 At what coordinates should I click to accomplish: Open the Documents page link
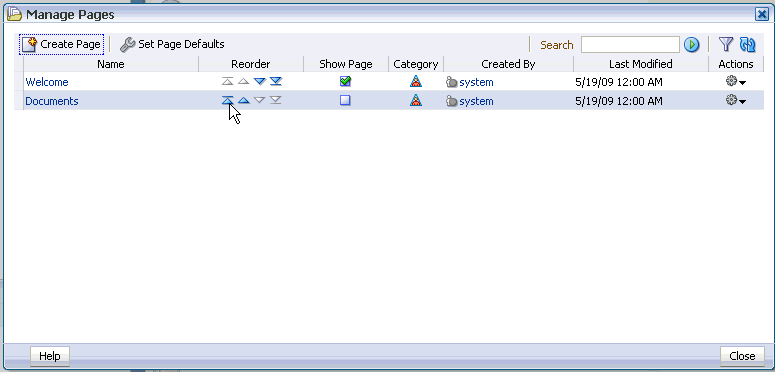52,101
